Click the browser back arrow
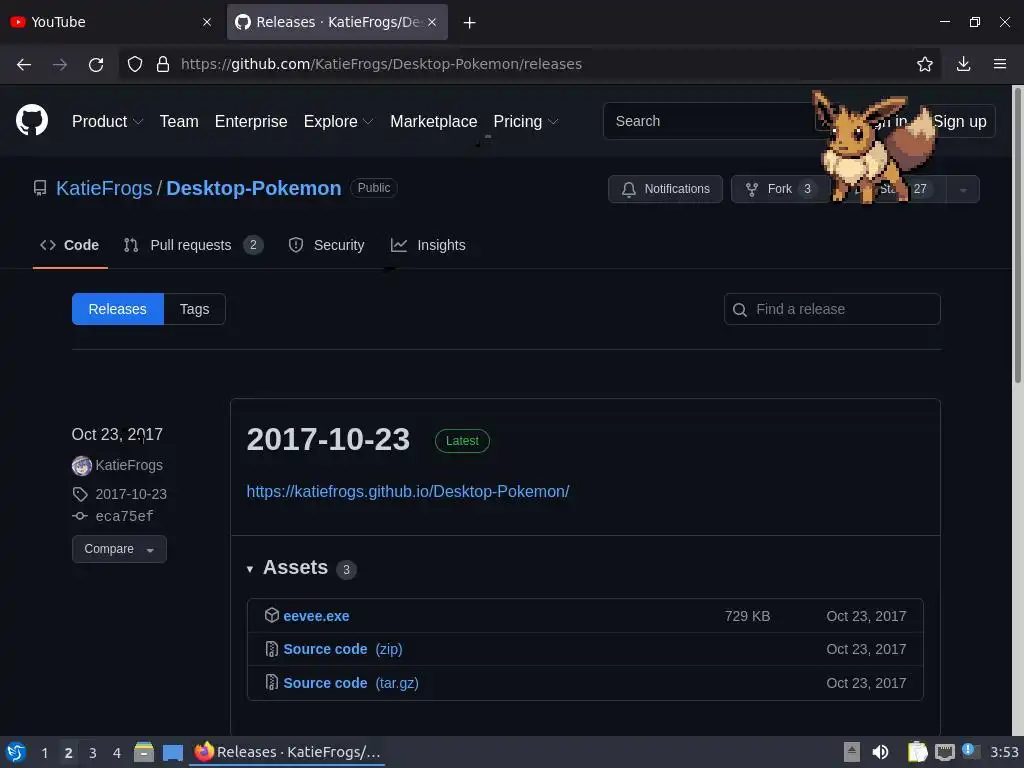Image resolution: width=1024 pixels, height=768 pixels. click(x=24, y=64)
